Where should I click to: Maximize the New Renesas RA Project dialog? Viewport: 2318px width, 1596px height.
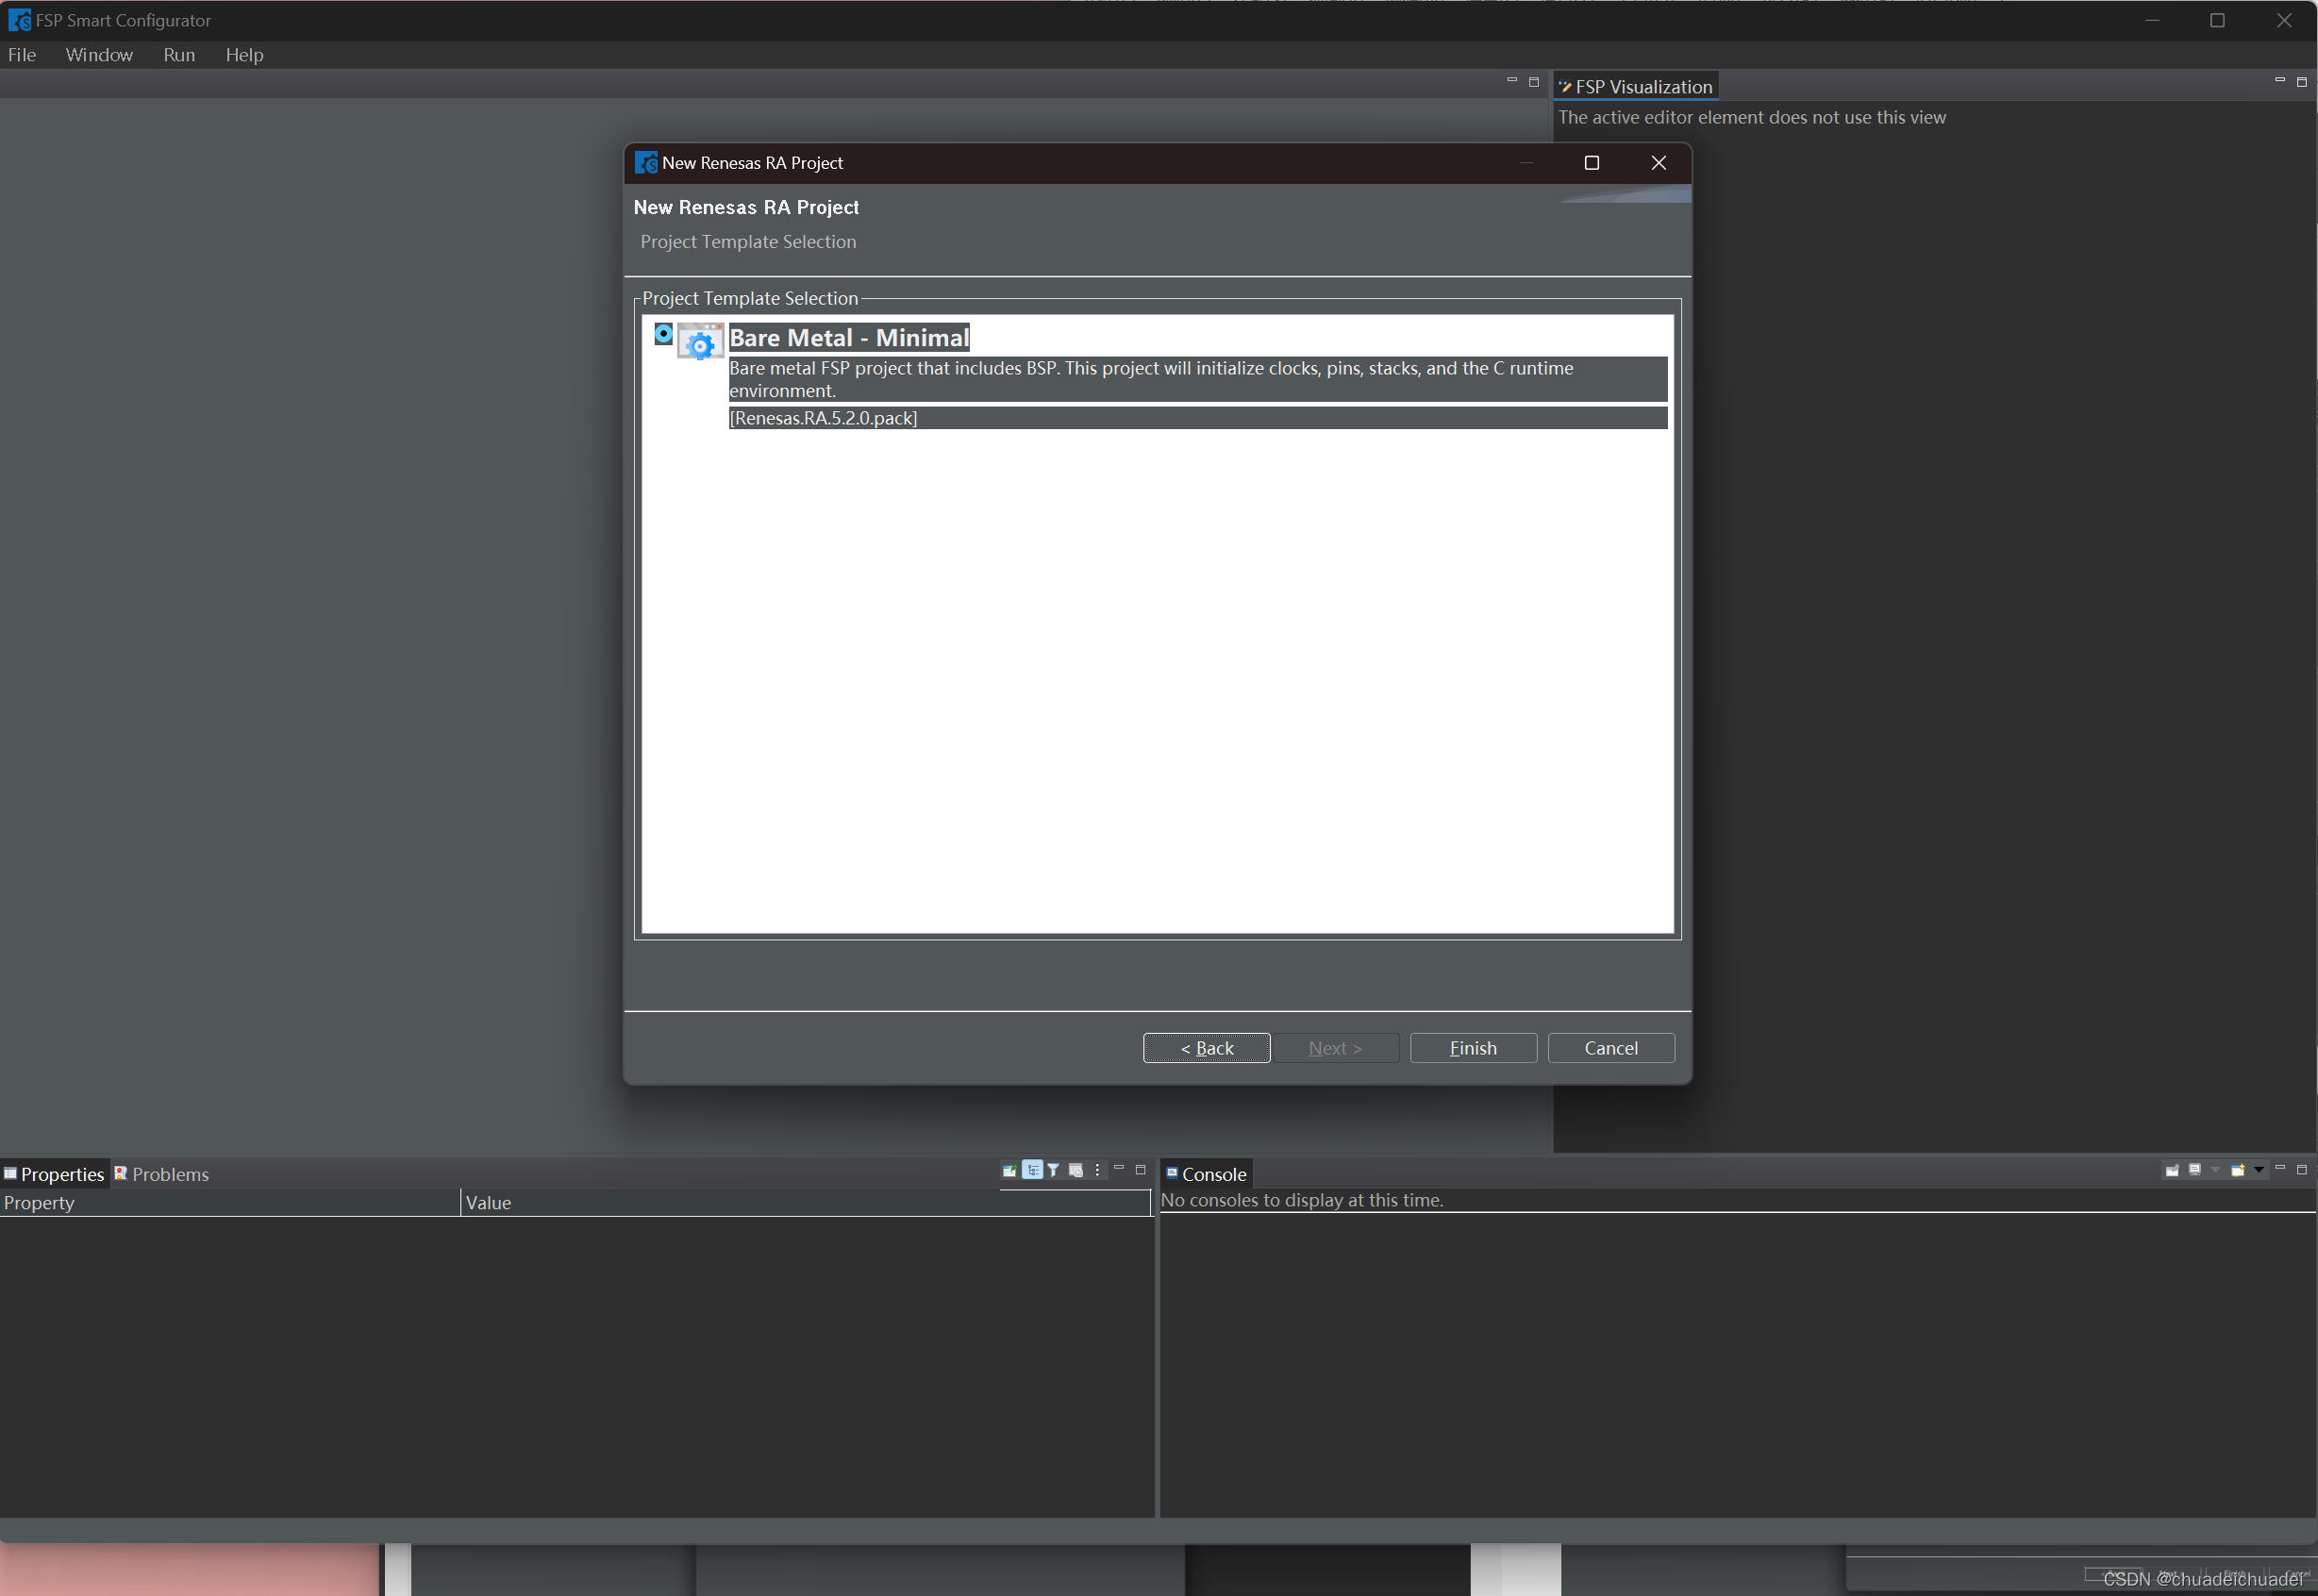(1592, 163)
